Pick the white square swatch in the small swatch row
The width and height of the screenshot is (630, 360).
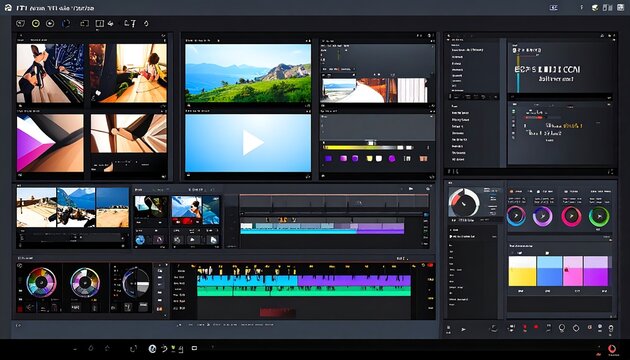coord(379,159)
